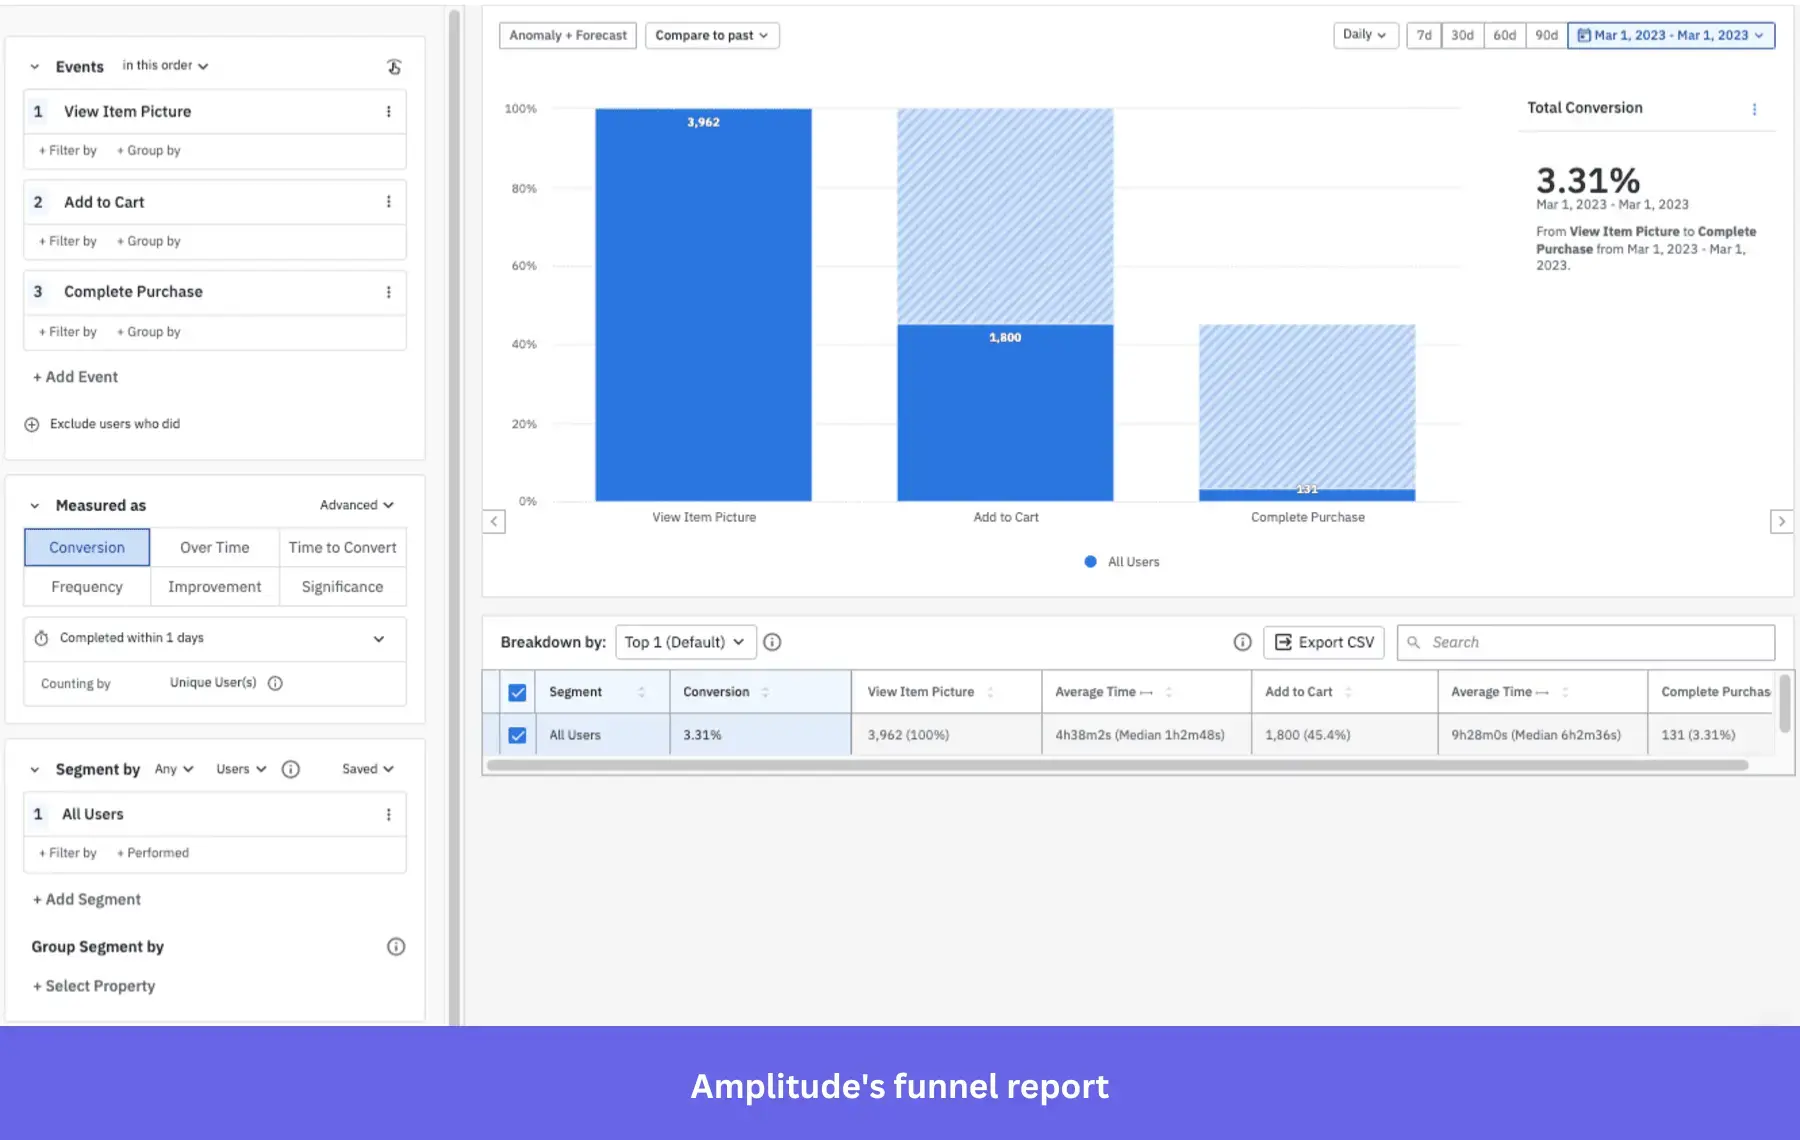Image resolution: width=1800 pixels, height=1140 pixels.
Task: Open the Daily granularity dropdown
Action: pos(1364,35)
